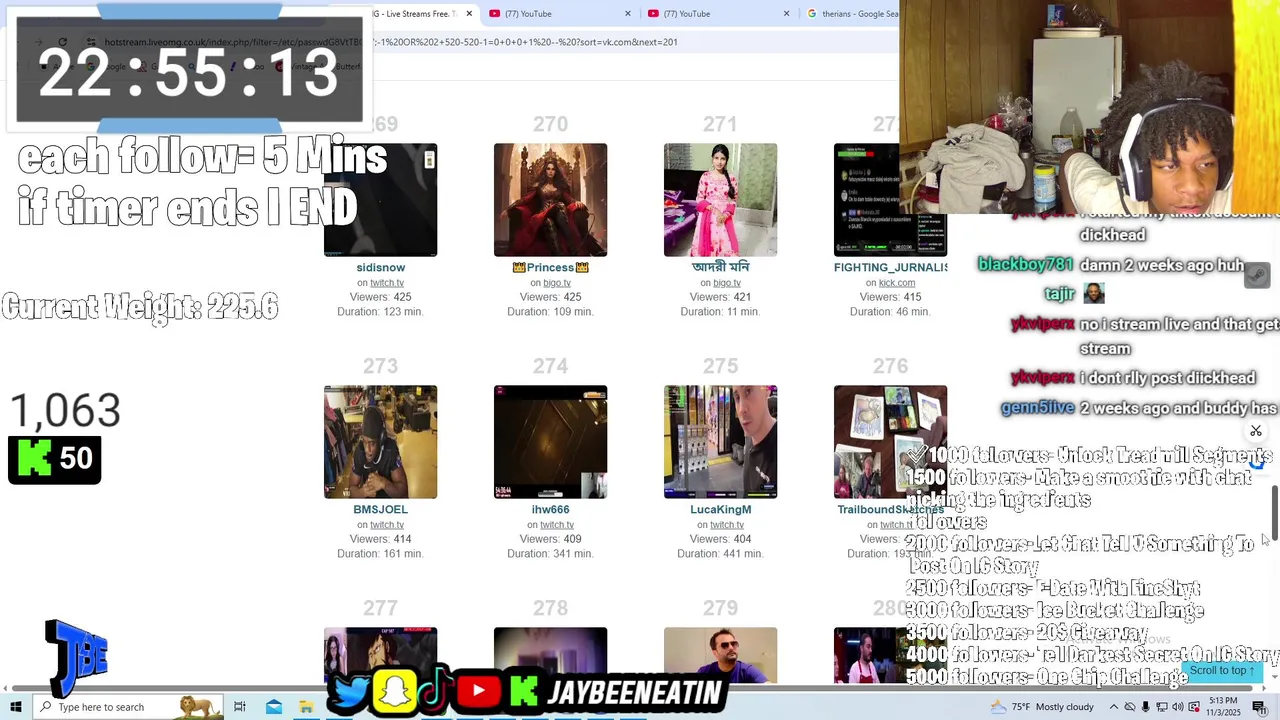Click the FIGHTING_JURNALIST name link
This screenshot has width=1280, height=720.
pos(891,268)
